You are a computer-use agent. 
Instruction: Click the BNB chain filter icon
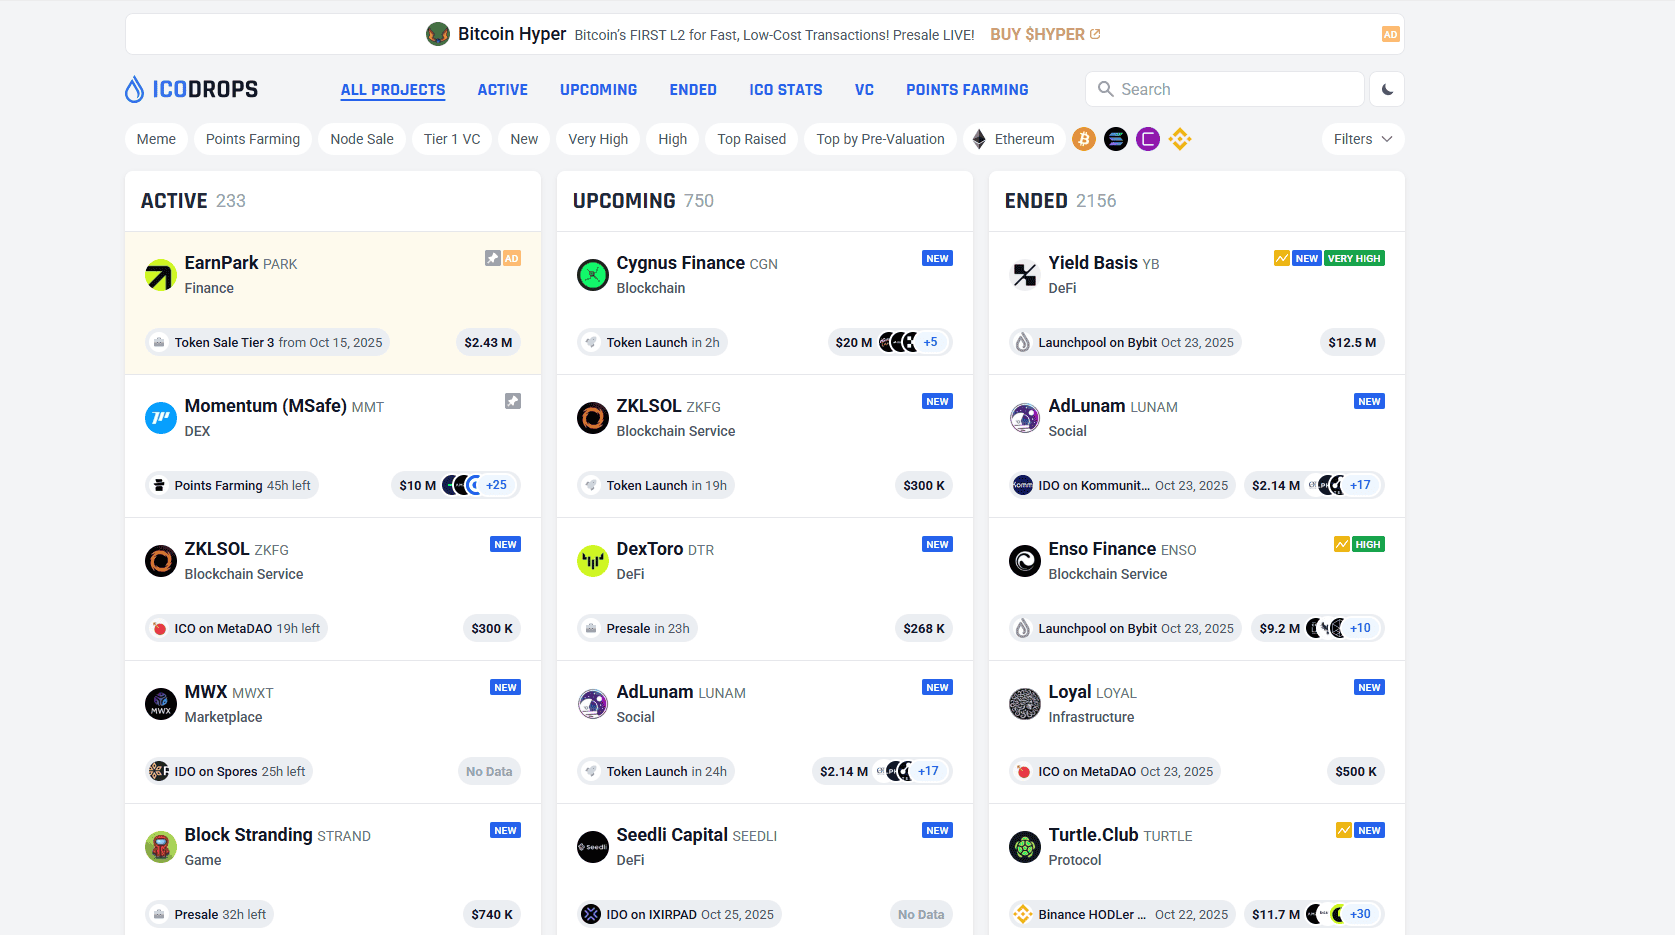(x=1180, y=139)
